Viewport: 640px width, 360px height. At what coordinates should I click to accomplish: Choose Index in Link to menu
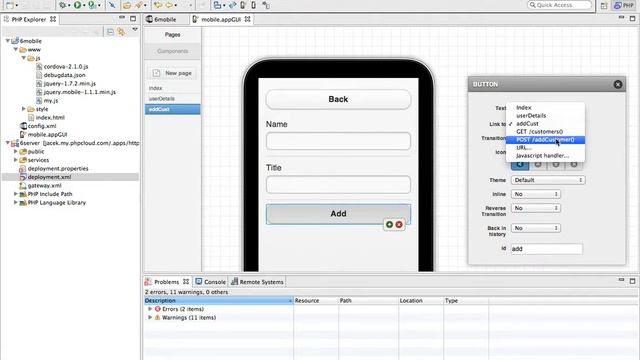pyautogui.click(x=545, y=108)
